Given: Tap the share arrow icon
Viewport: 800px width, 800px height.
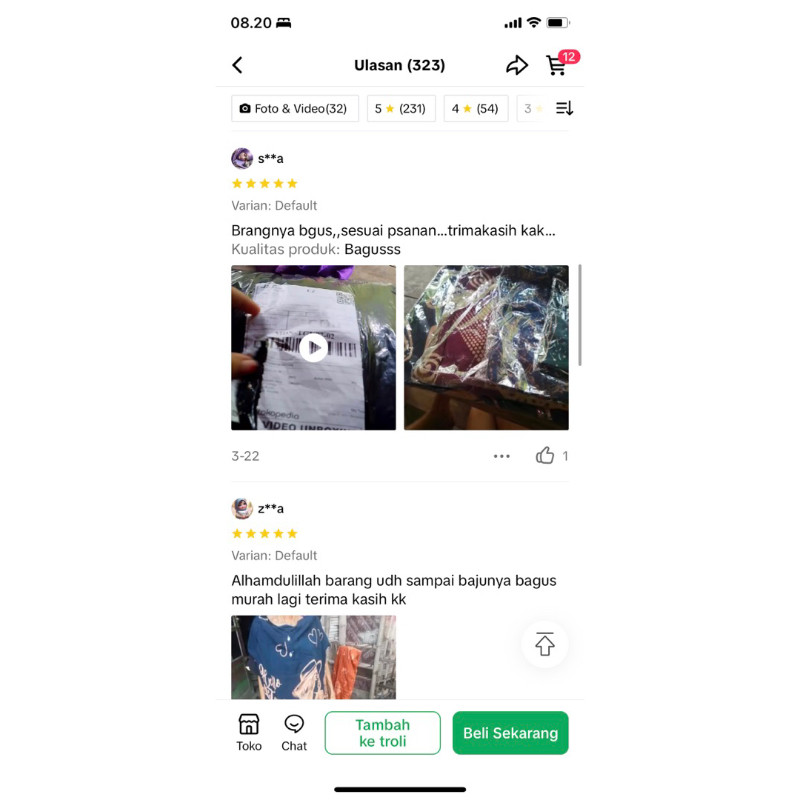Looking at the screenshot, I should [x=516, y=65].
